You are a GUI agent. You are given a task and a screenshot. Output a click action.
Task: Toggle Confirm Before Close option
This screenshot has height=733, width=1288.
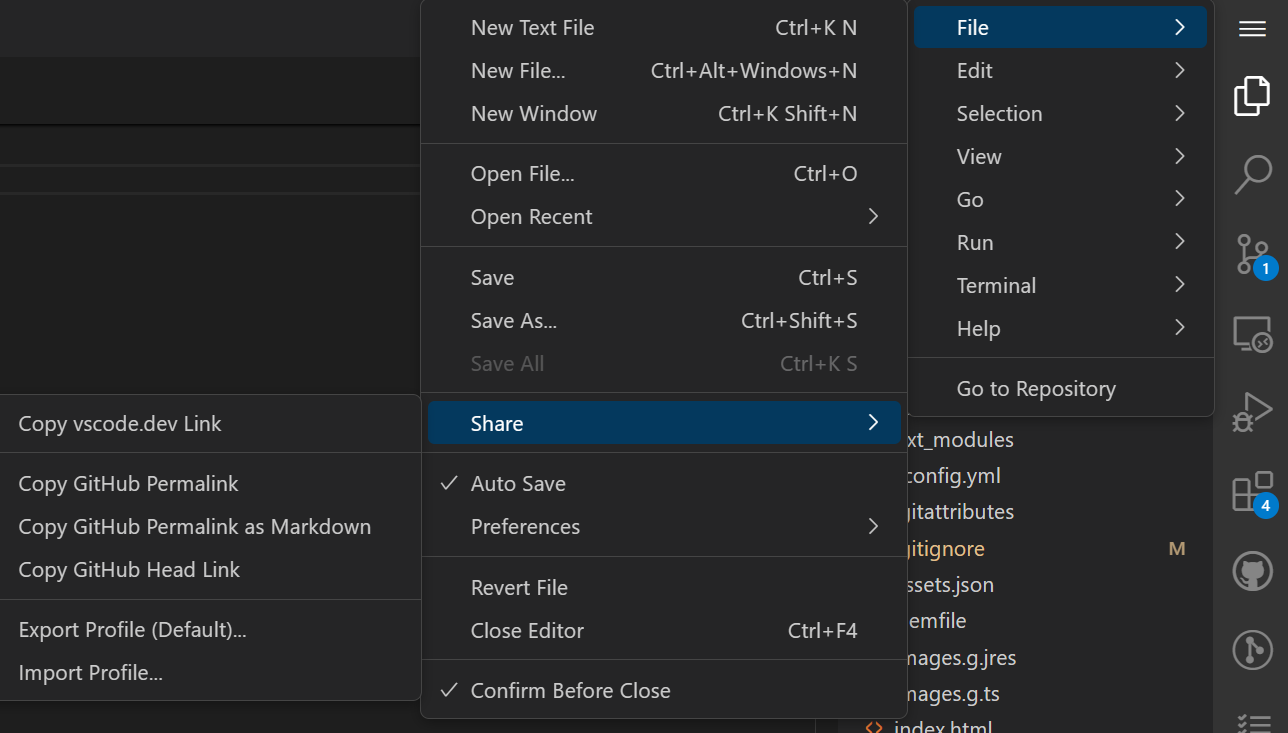[664, 691]
